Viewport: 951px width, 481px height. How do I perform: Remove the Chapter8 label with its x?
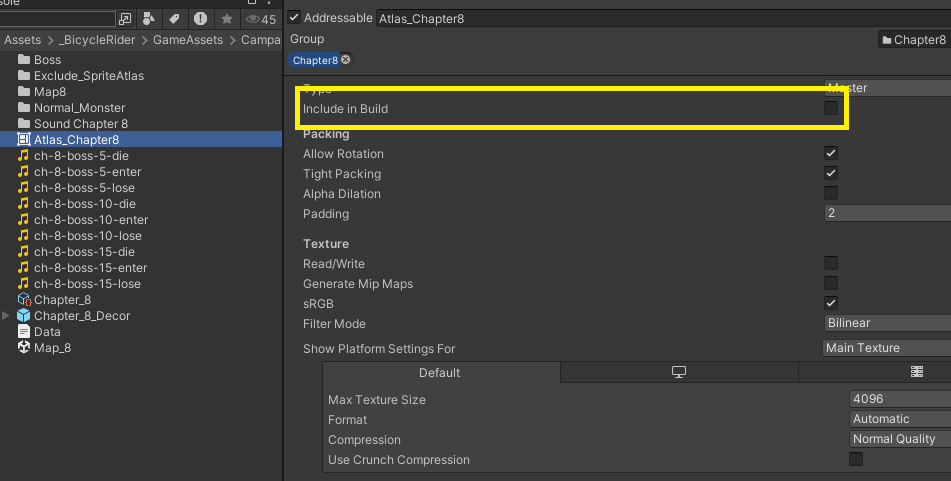coord(346,59)
